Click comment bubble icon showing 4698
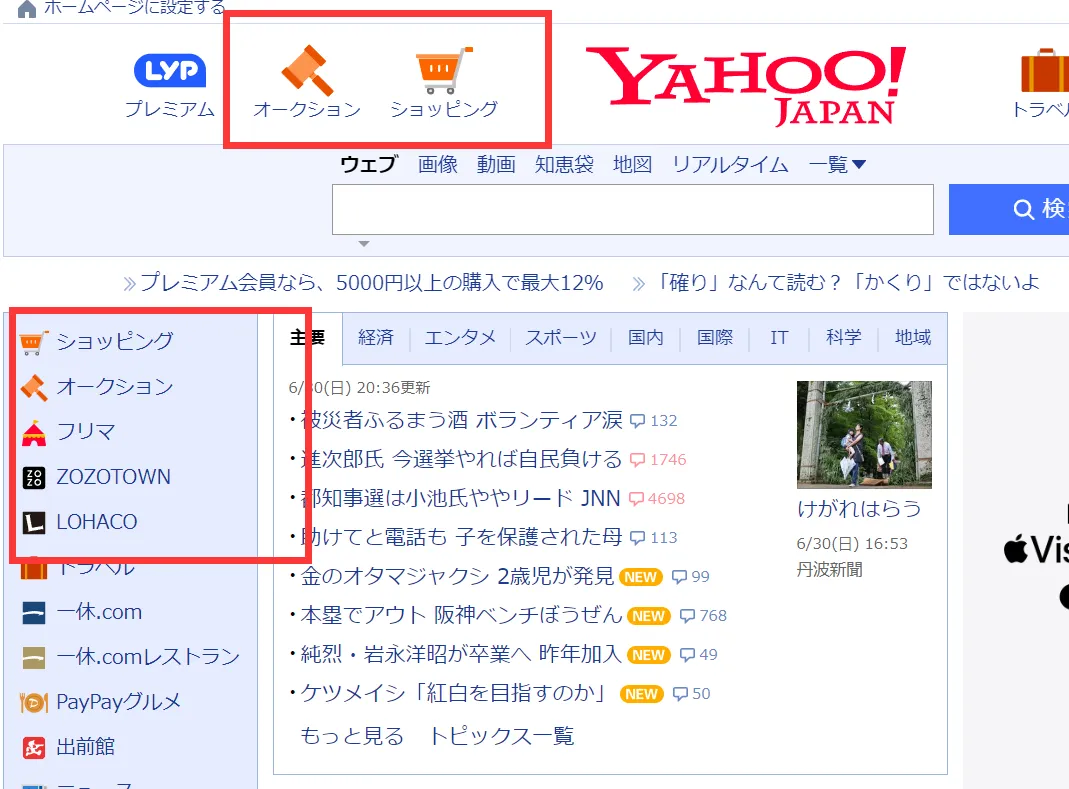This screenshot has height=789, width=1069. (635, 499)
